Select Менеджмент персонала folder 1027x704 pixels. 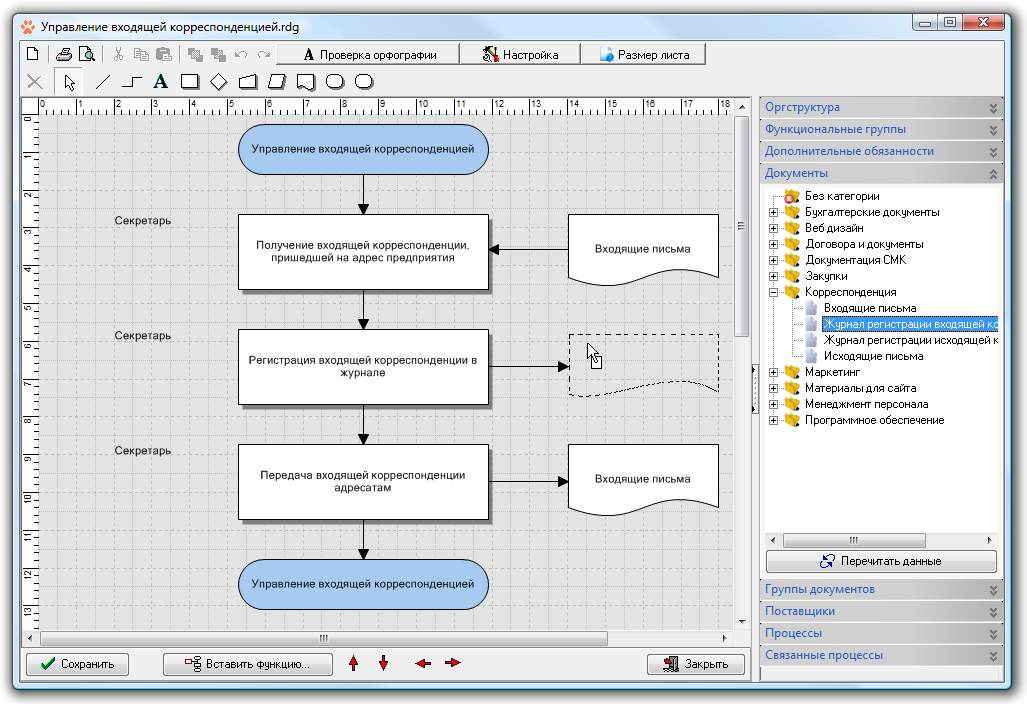tap(866, 404)
